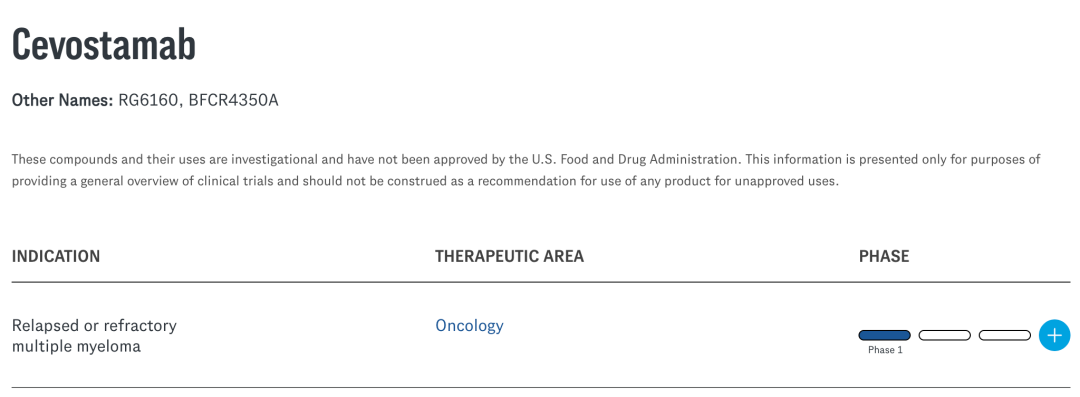The width and height of the screenshot is (1080, 397).
Task: Select the Relapsed or refractory indication text
Action: pyautogui.click(x=94, y=325)
